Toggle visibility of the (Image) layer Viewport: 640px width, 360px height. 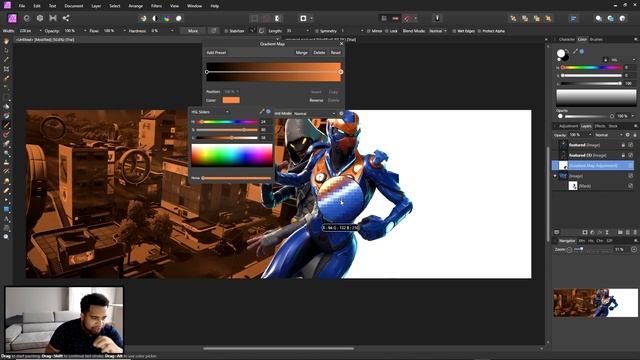631,176
